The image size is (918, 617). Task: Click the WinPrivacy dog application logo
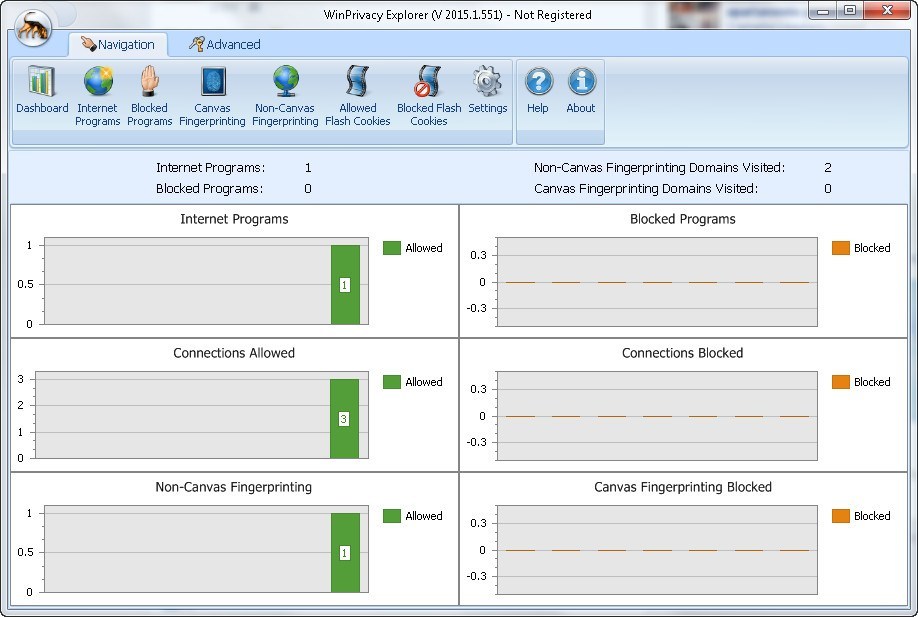33,28
